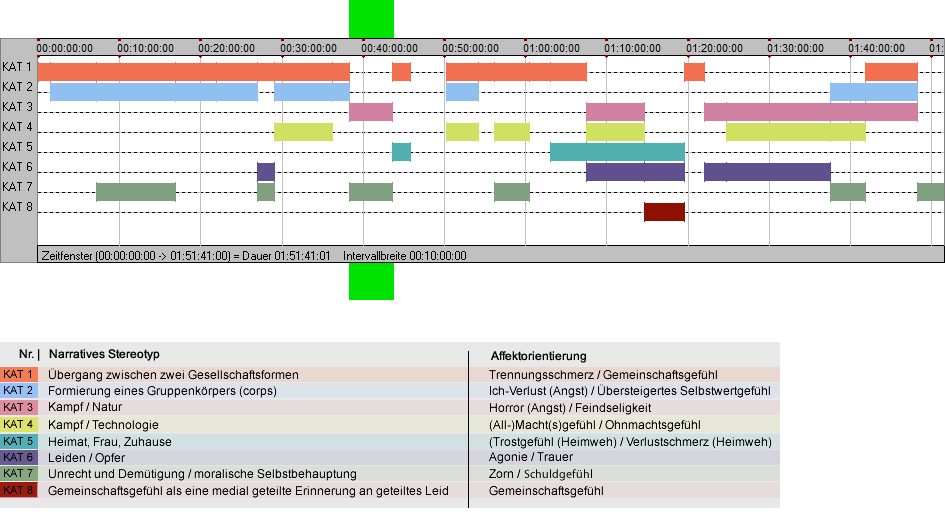The image size is (945, 530).
Task: Click the longest yellow KAT 4 segment after 01:20:00:00
Action: point(796,131)
